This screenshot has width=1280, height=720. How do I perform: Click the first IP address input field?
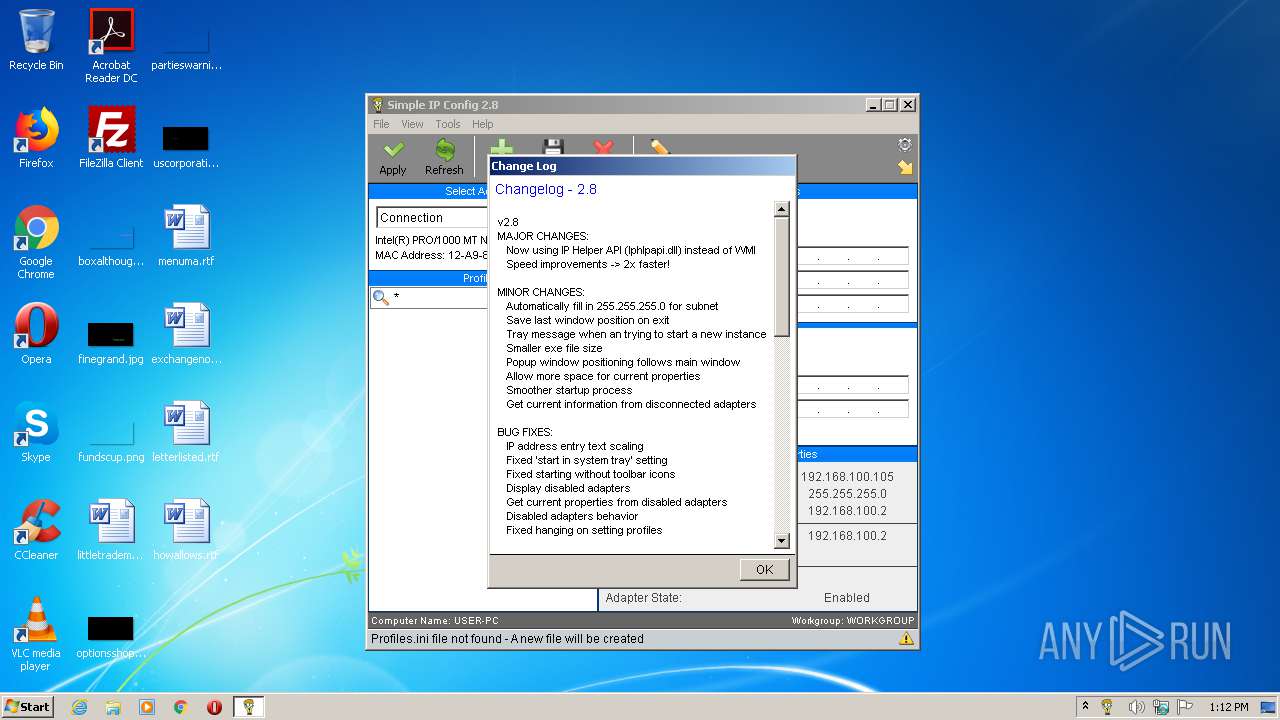pyautogui.click(x=853, y=256)
